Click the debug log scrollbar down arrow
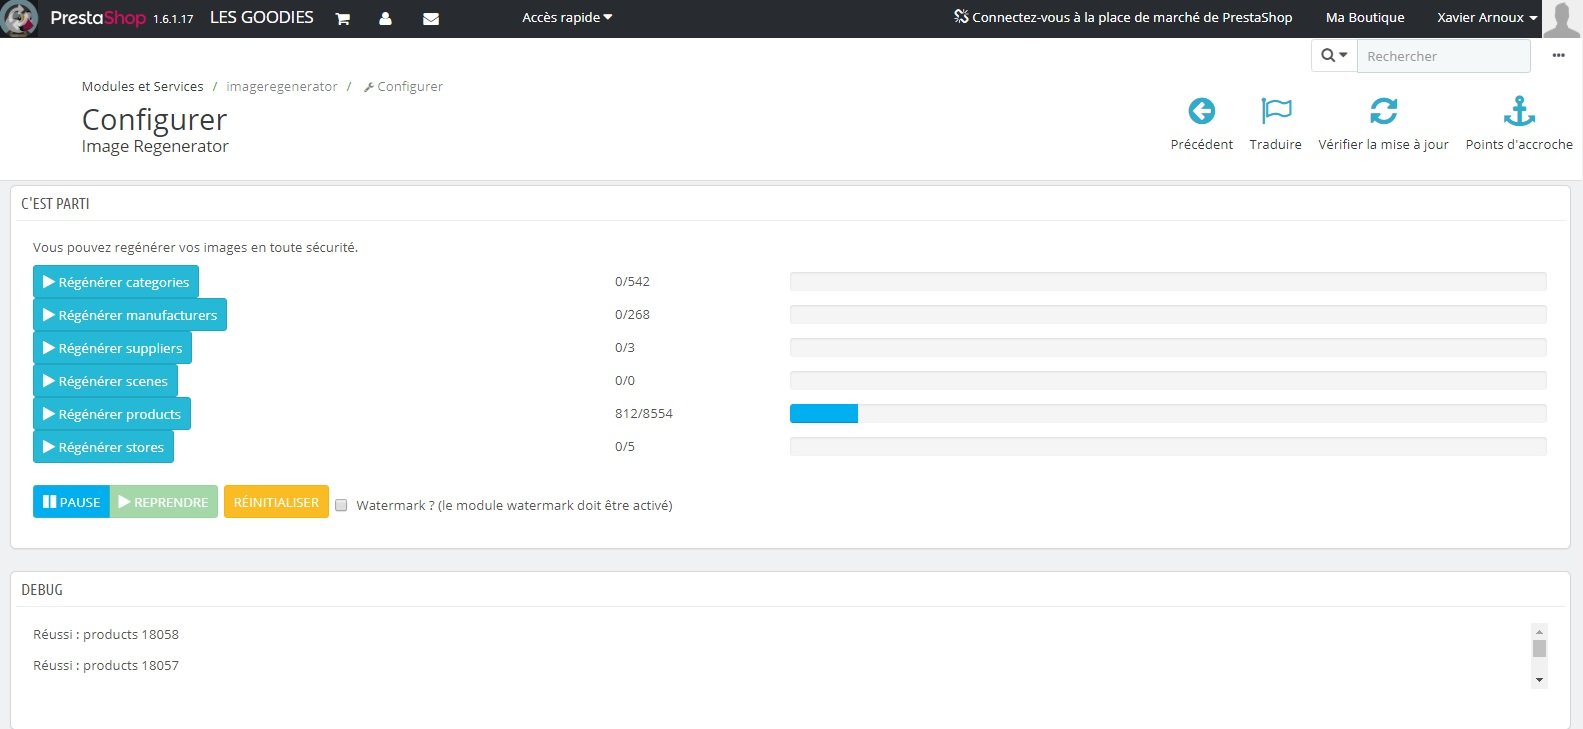The width and height of the screenshot is (1583, 729). [x=1539, y=680]
